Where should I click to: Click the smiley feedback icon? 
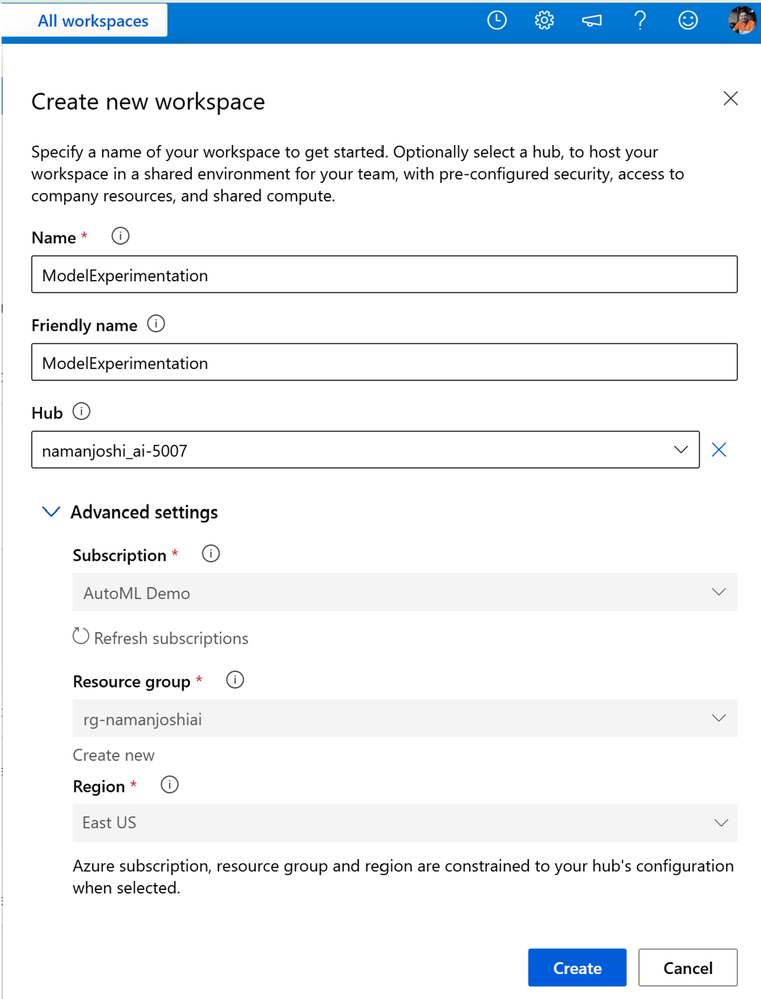click(688, 20)
